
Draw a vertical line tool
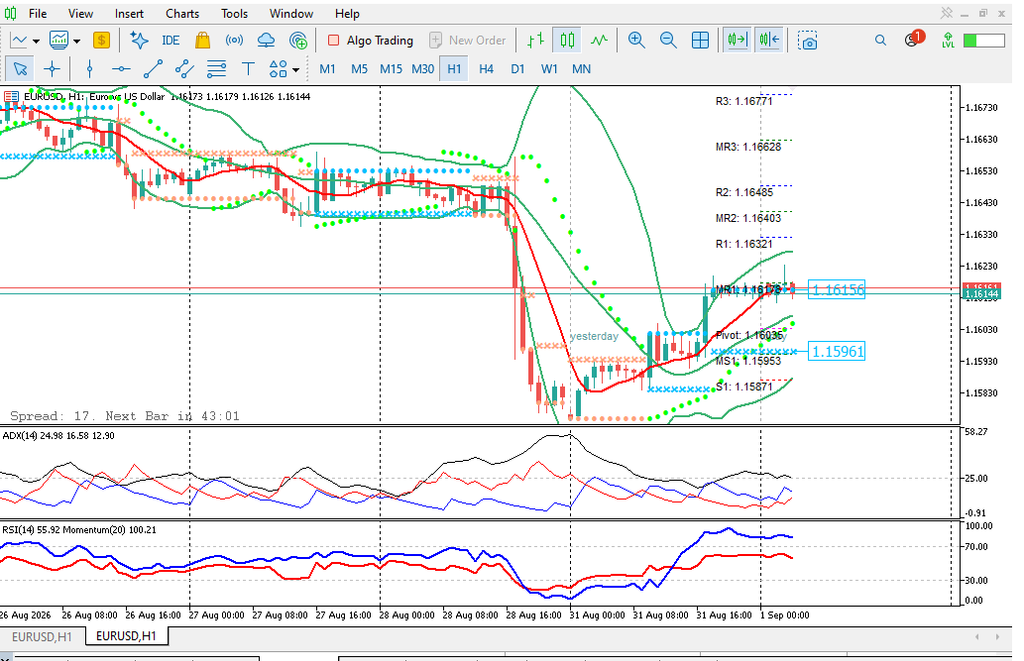90,69
